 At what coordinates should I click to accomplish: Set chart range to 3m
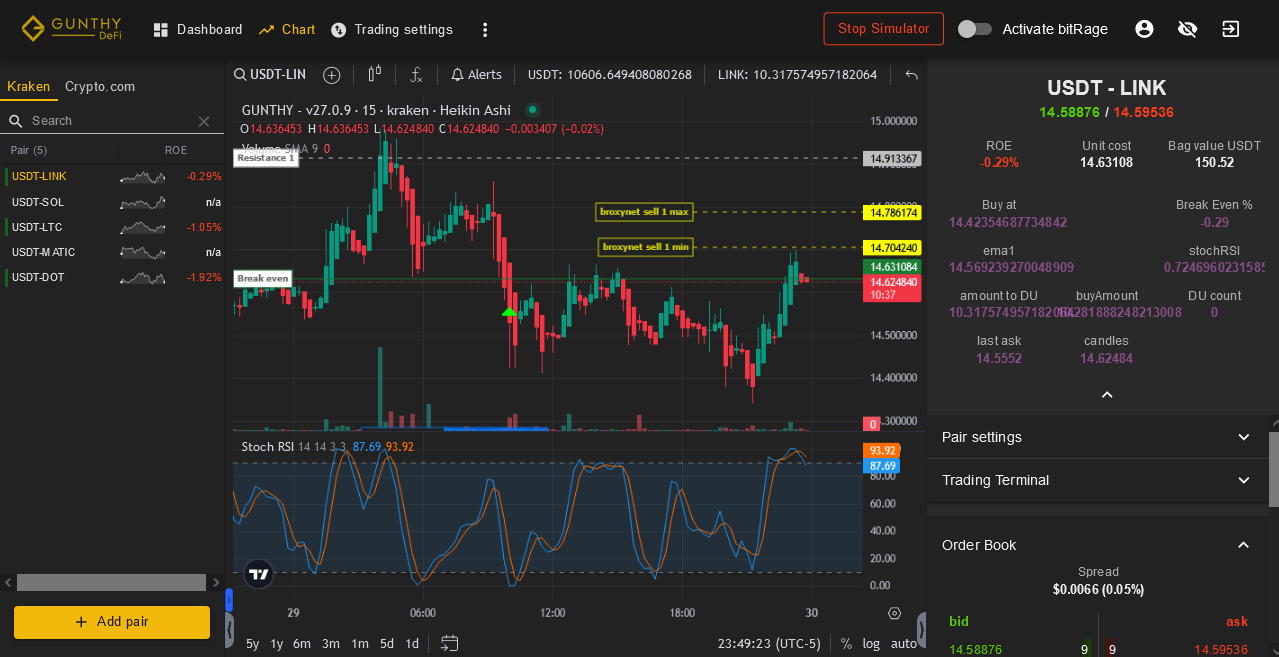331,644
